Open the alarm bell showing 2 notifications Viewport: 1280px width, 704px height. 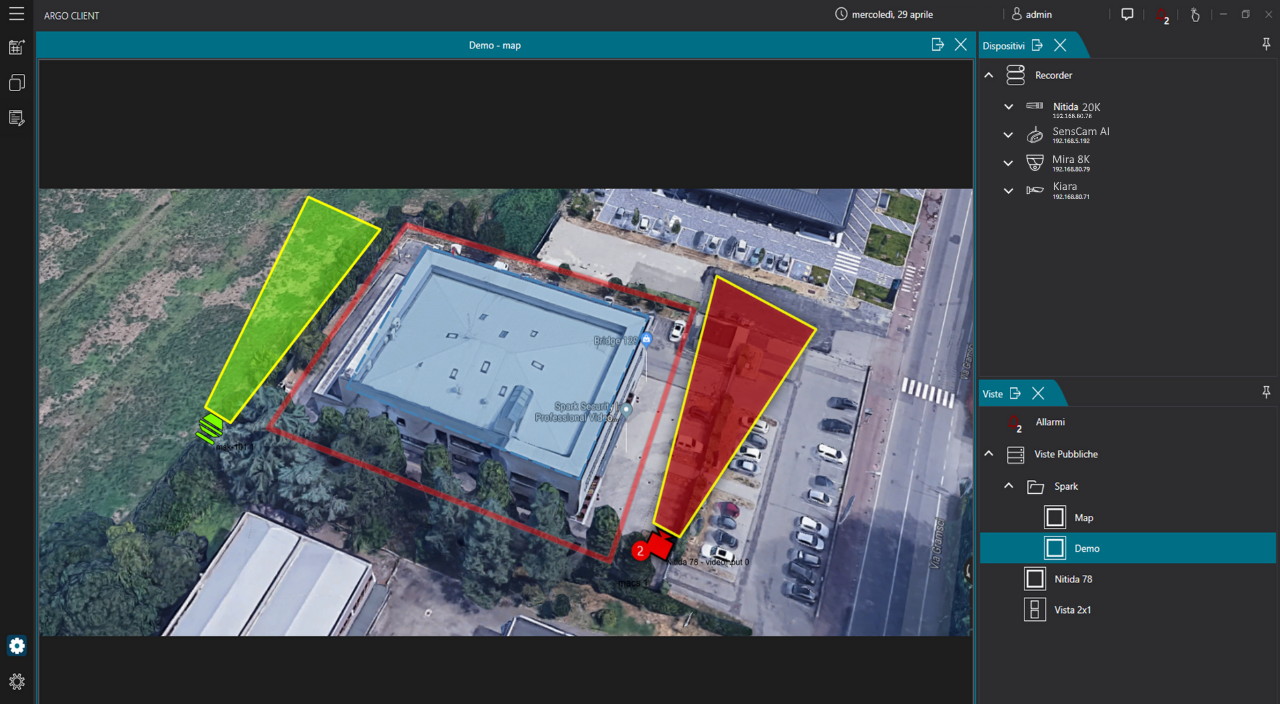[1162, 15]
